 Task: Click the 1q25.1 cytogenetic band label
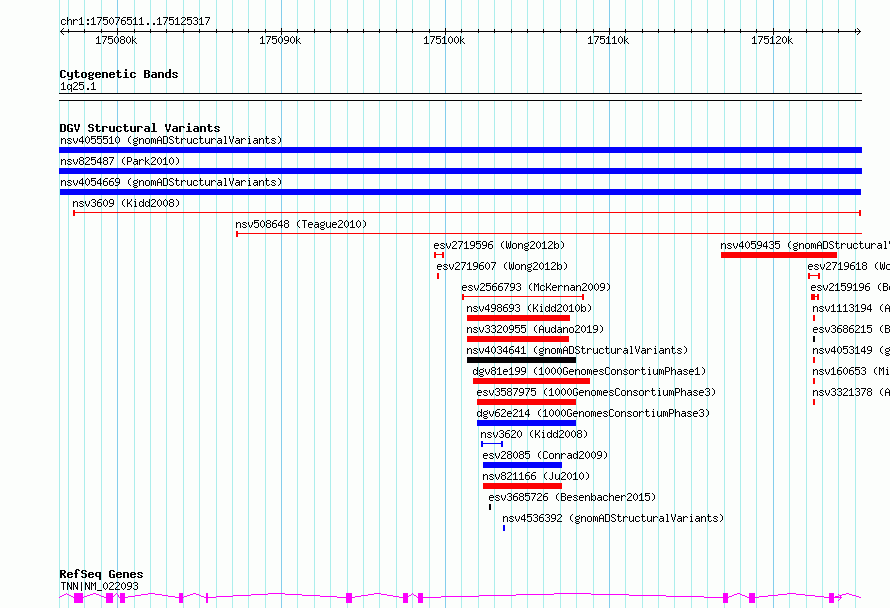click(78, 86)
